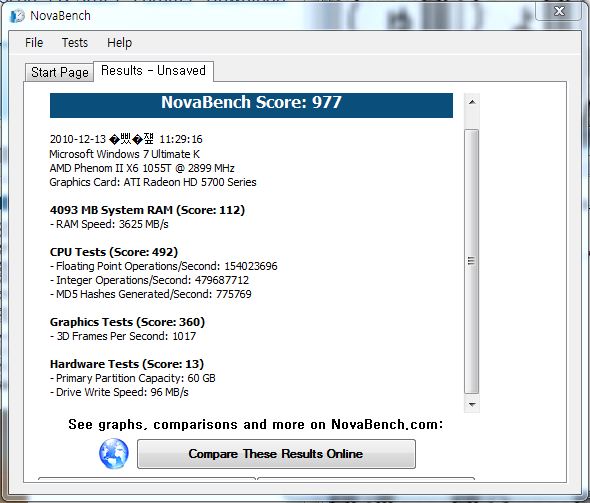
Task: Click the 4093 MB System RAM heading
Action: point(147,210)
